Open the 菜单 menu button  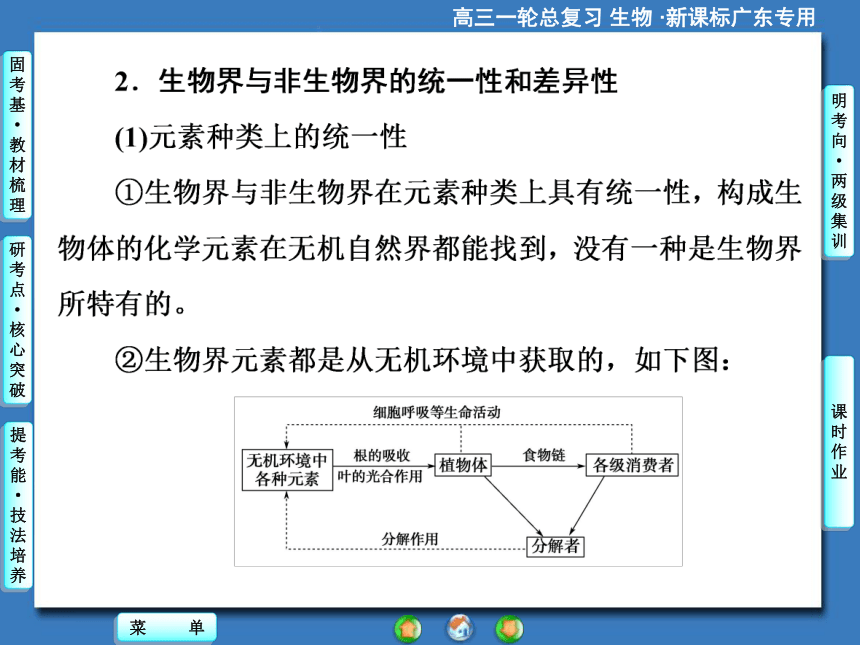point(167,627)
